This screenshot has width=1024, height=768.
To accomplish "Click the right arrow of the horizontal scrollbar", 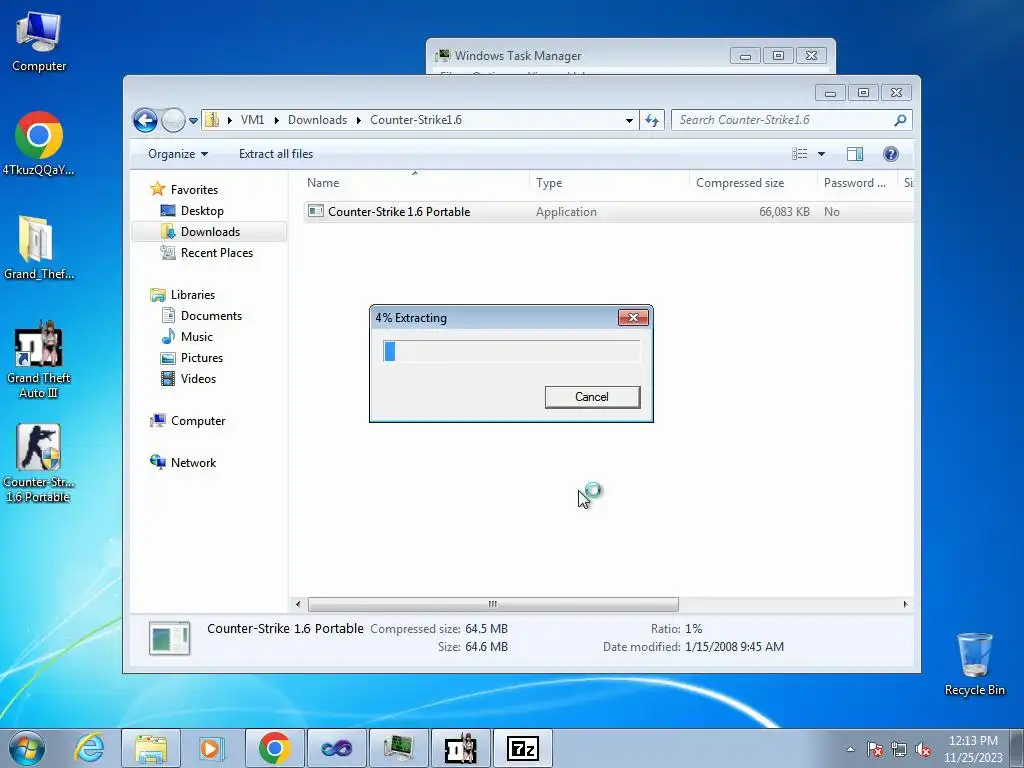I will (905, 604).
